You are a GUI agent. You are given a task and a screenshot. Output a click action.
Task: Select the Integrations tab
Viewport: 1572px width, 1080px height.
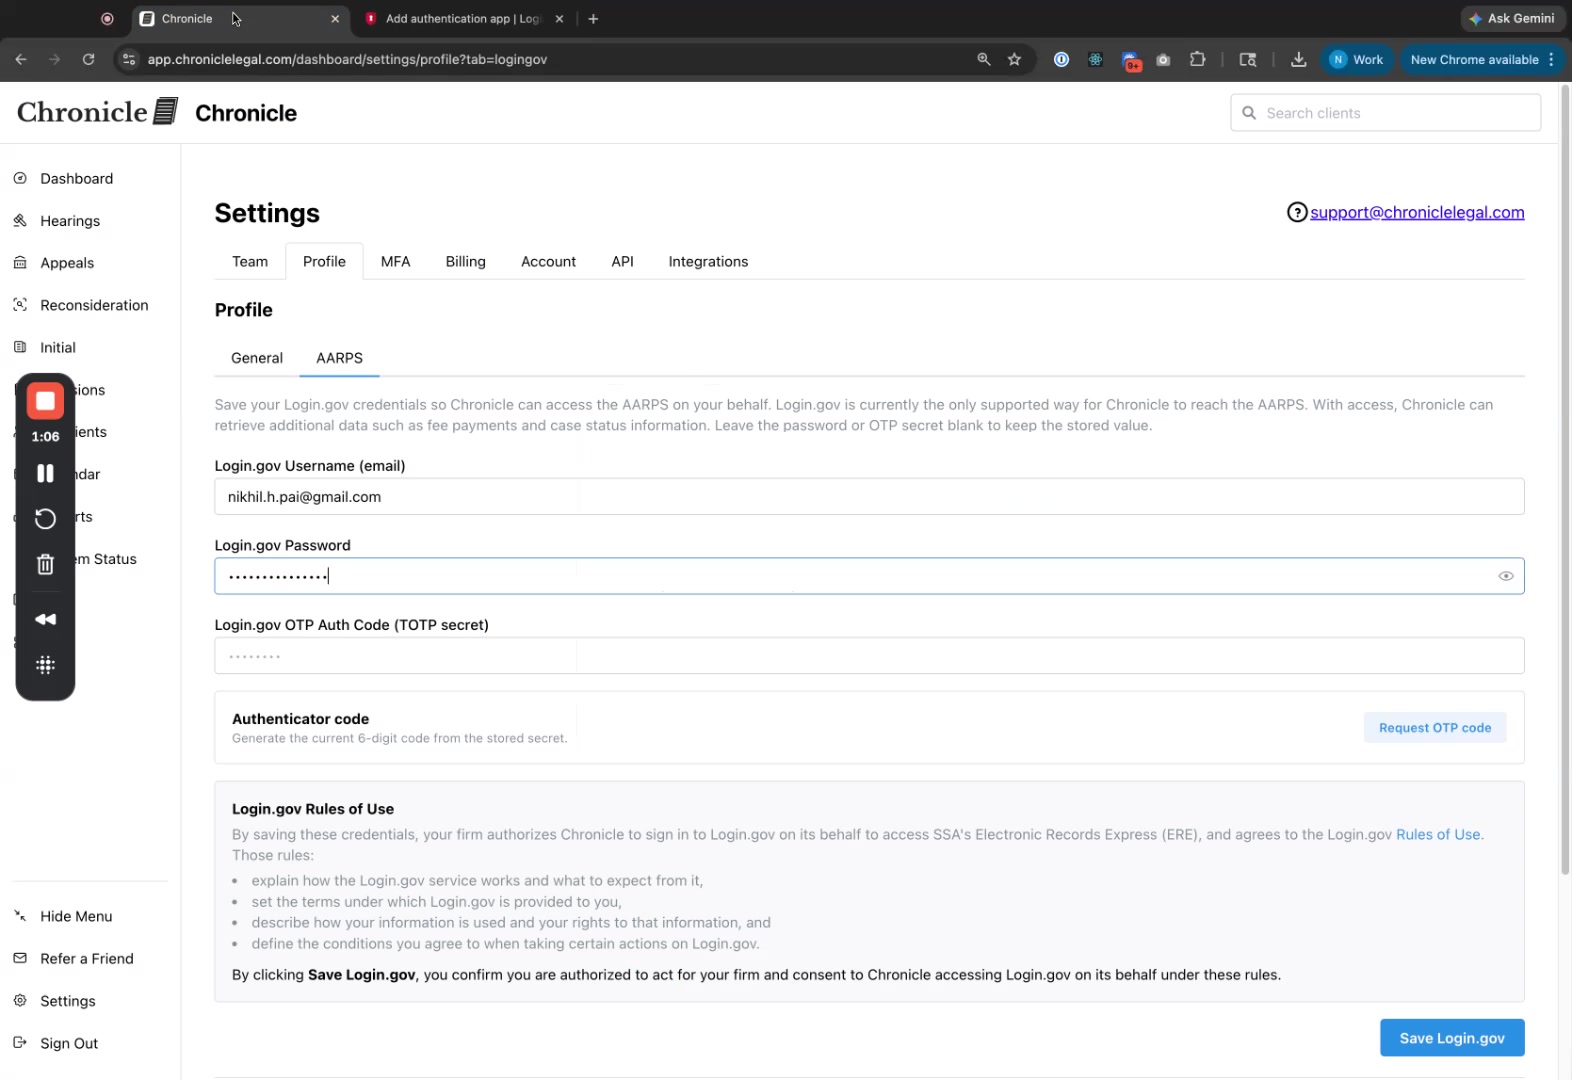point(708,261)
